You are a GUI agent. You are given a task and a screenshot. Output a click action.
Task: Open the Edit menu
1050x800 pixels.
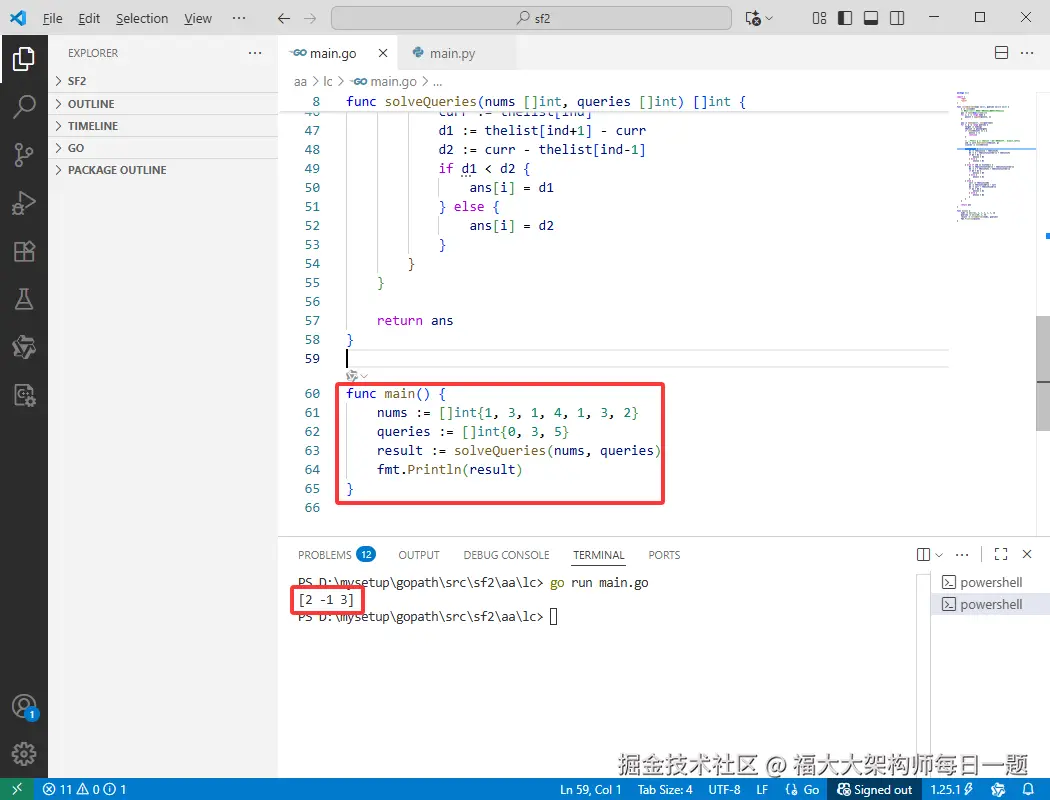pyautogui.click(x=88, y=18)
